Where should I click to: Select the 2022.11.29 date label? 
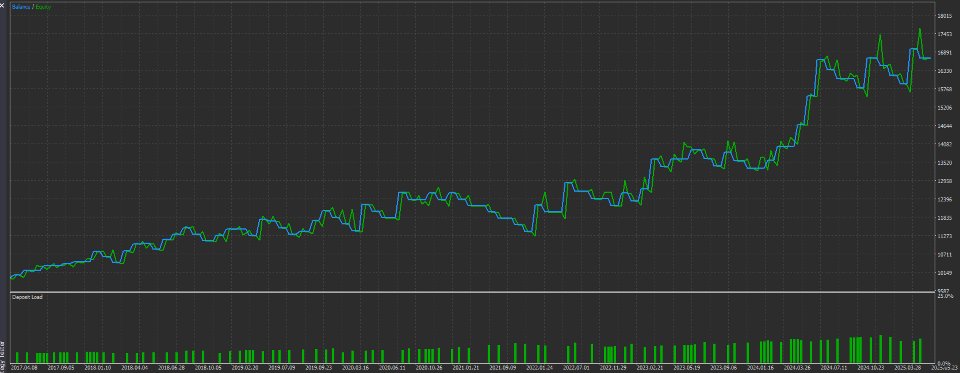[613, 369]
